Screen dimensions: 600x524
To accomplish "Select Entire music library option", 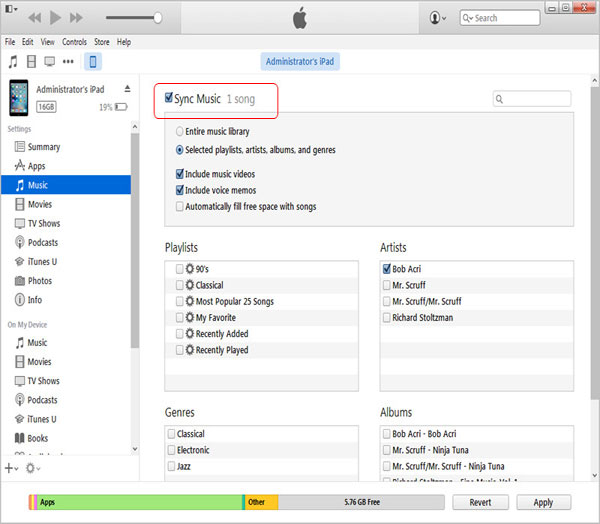I will (x=179, y=131).
